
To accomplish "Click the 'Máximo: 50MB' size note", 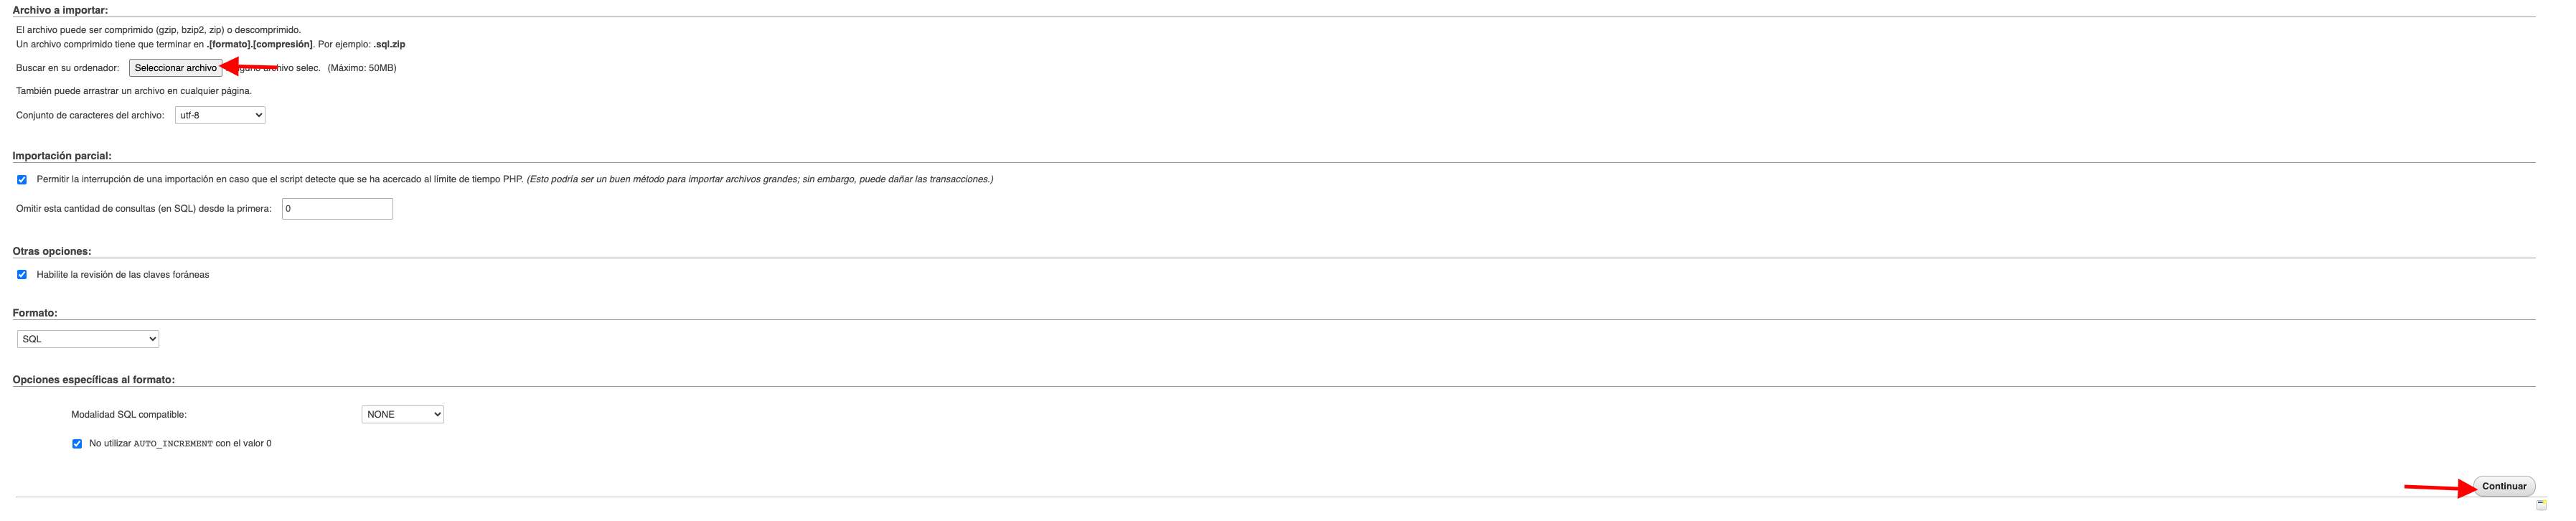I will coord(362,68).
